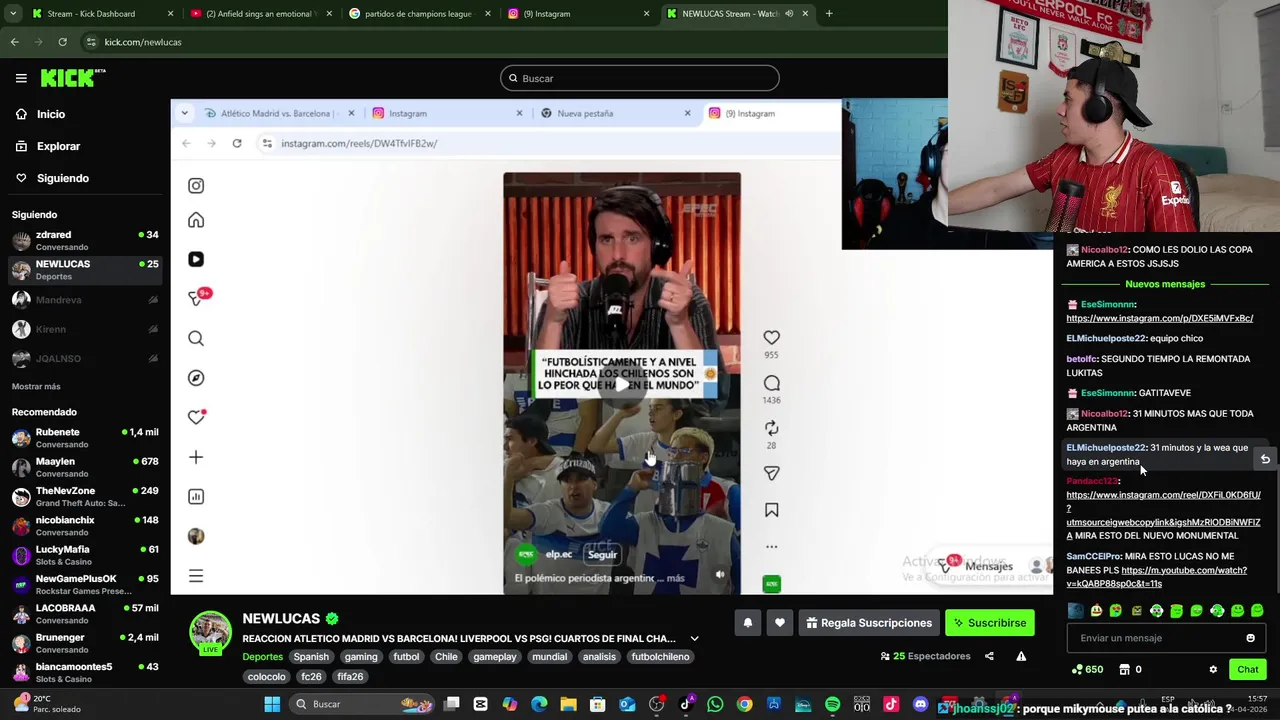Share the stream via share icon
The height and width of the screenshot is (720, 1280).
click(x=989, y=656)
